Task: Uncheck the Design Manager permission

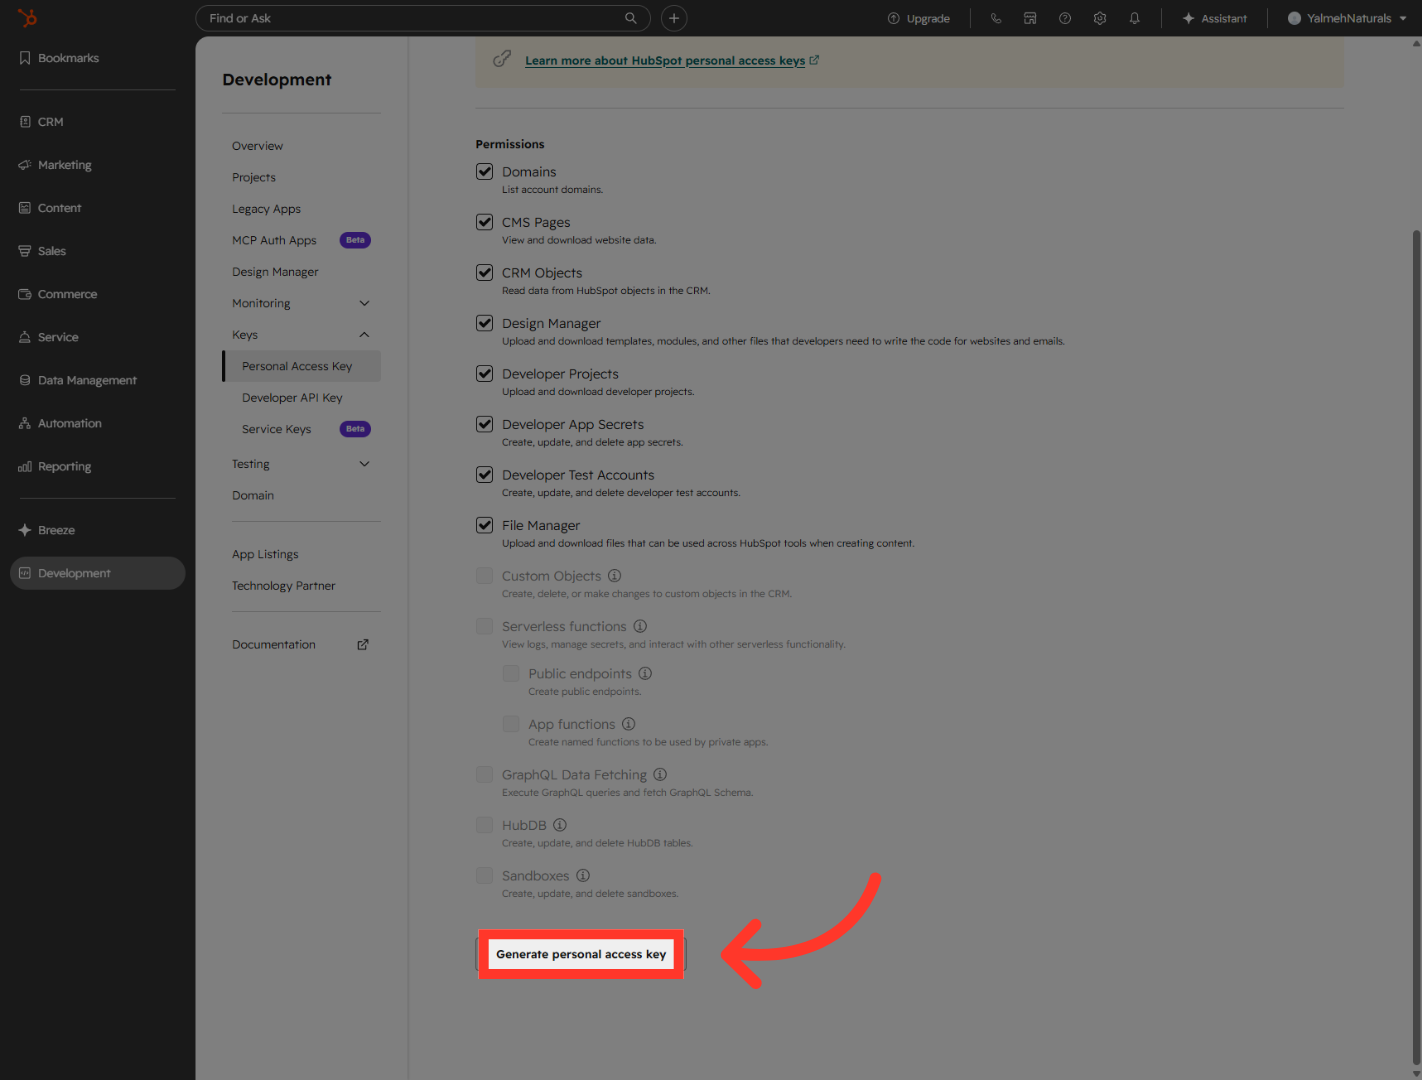Action: coord(485,323)
